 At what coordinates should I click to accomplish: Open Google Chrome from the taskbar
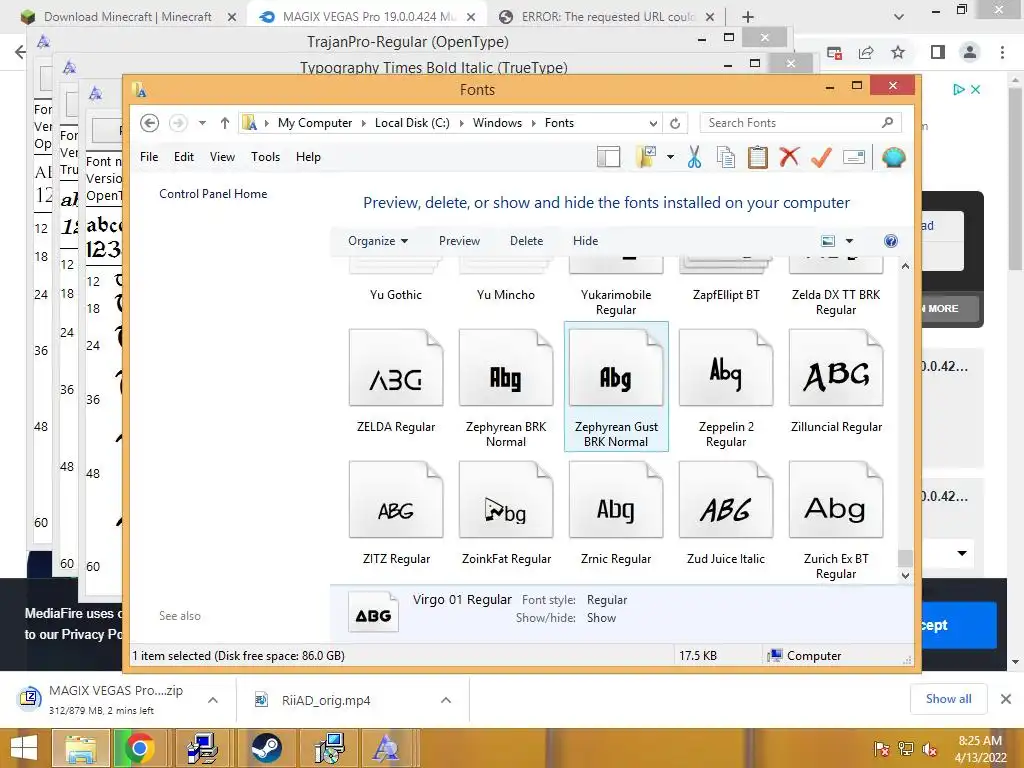139,748
